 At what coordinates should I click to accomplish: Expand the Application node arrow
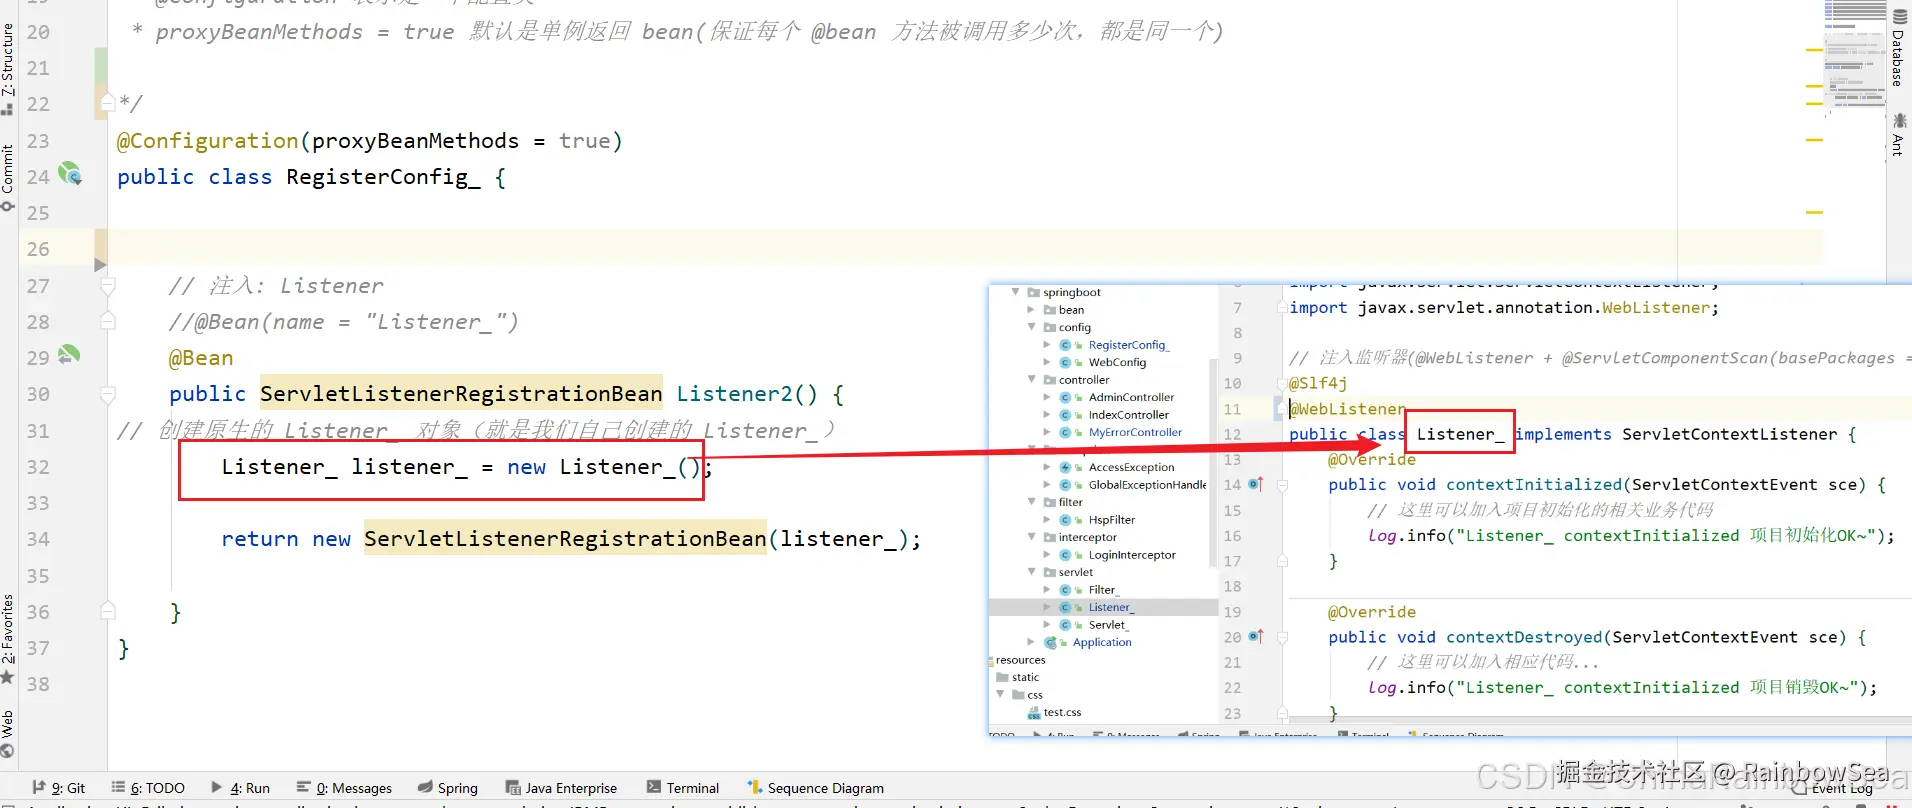click(x=1031, y=642)
